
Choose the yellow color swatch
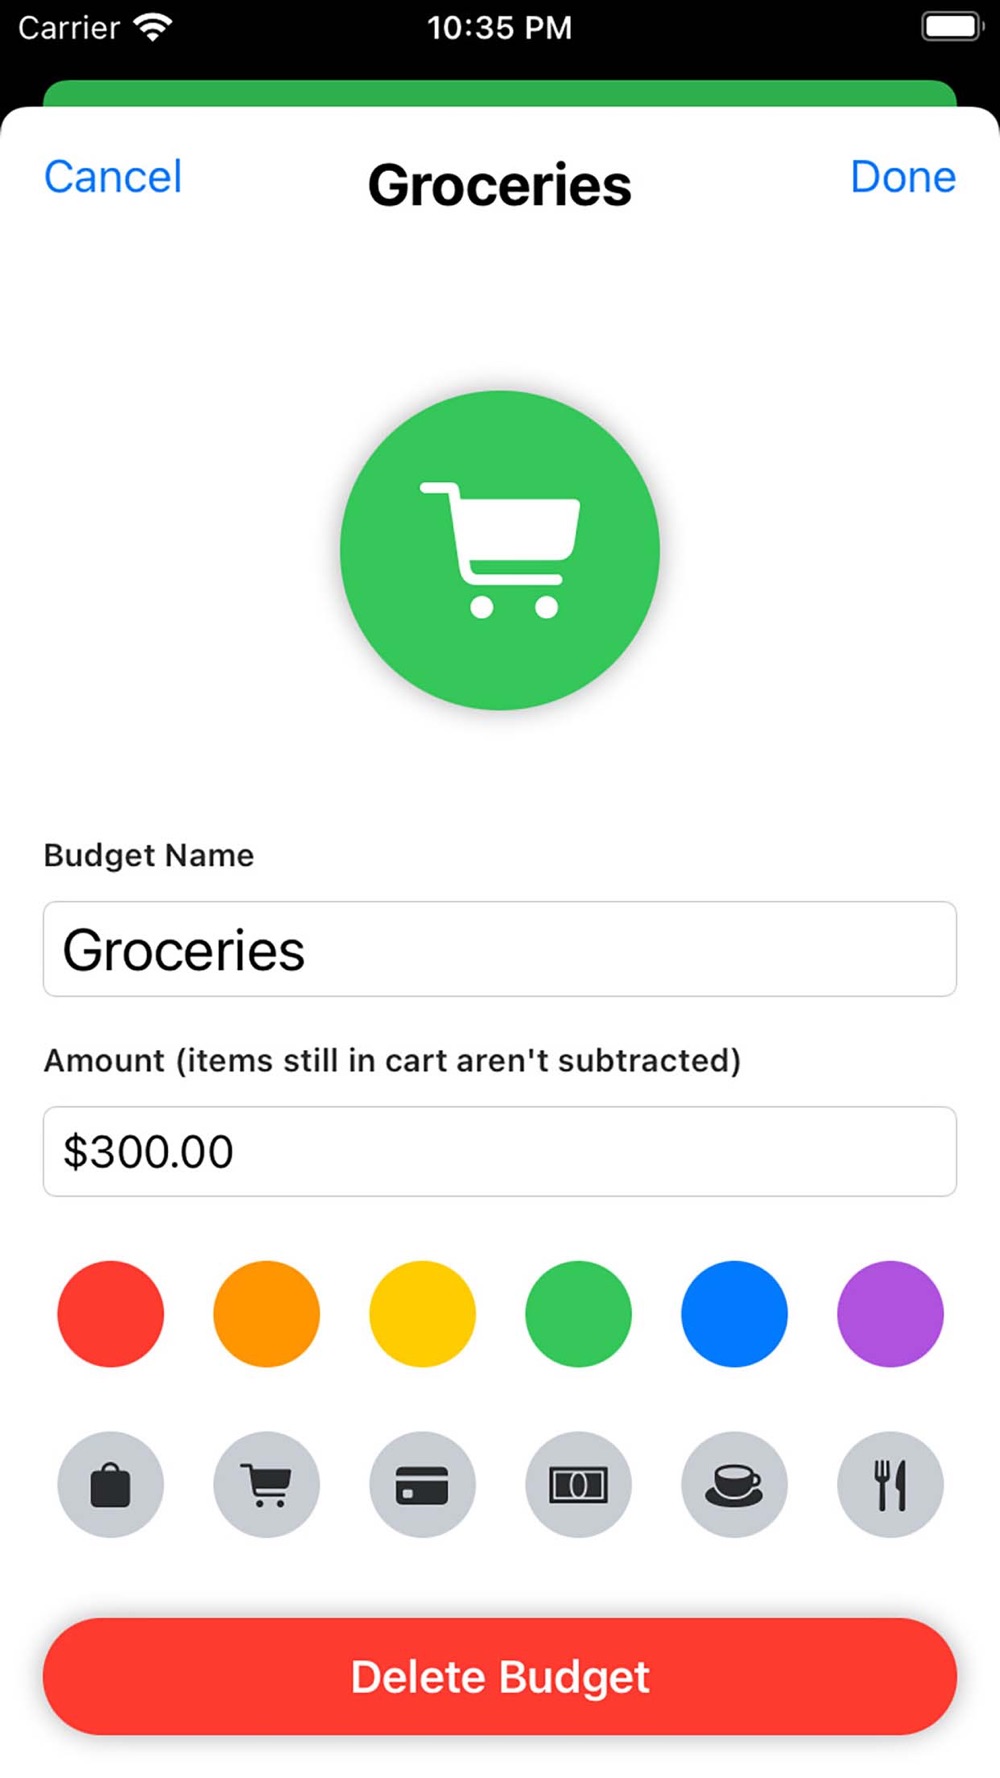[x=423, y=1314]
